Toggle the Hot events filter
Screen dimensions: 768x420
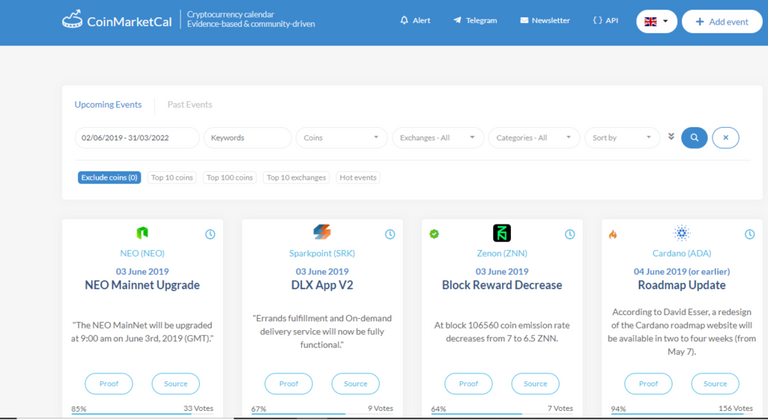(358, 177)
